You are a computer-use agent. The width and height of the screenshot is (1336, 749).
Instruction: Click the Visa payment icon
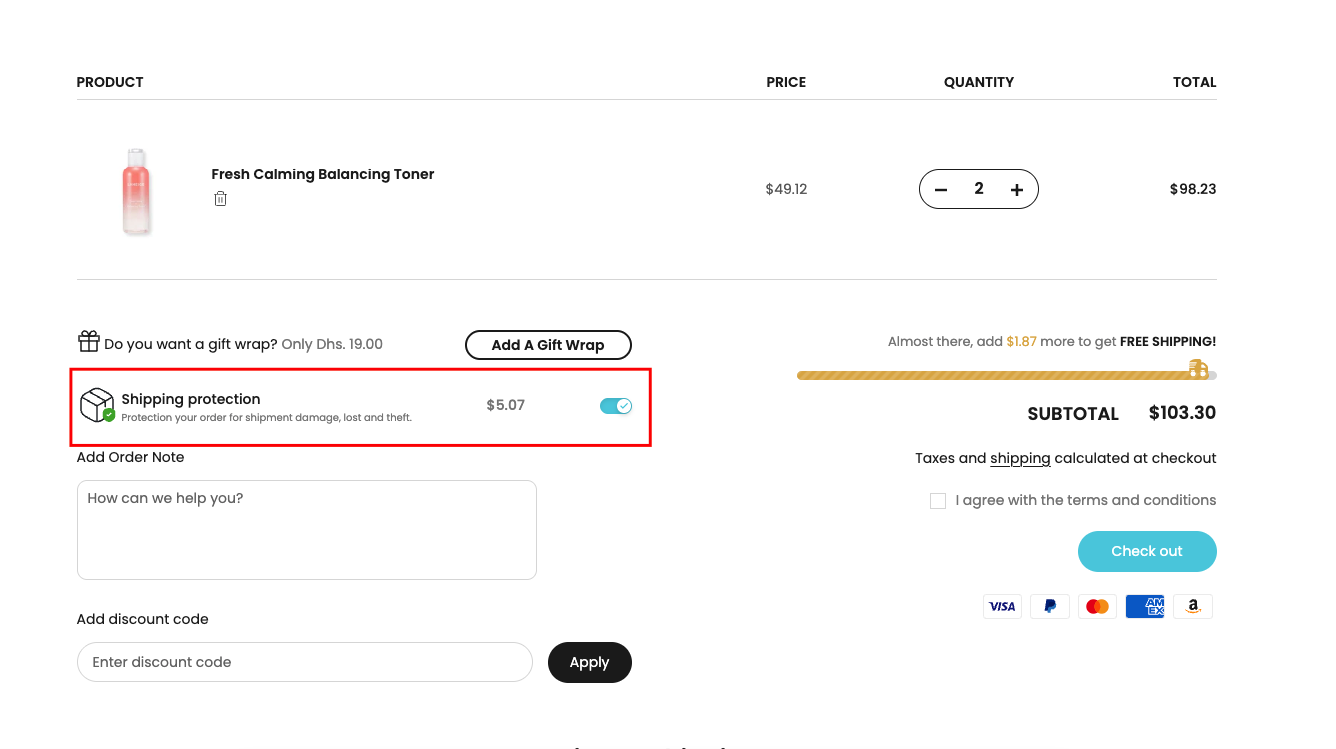tap(1002, 606)
